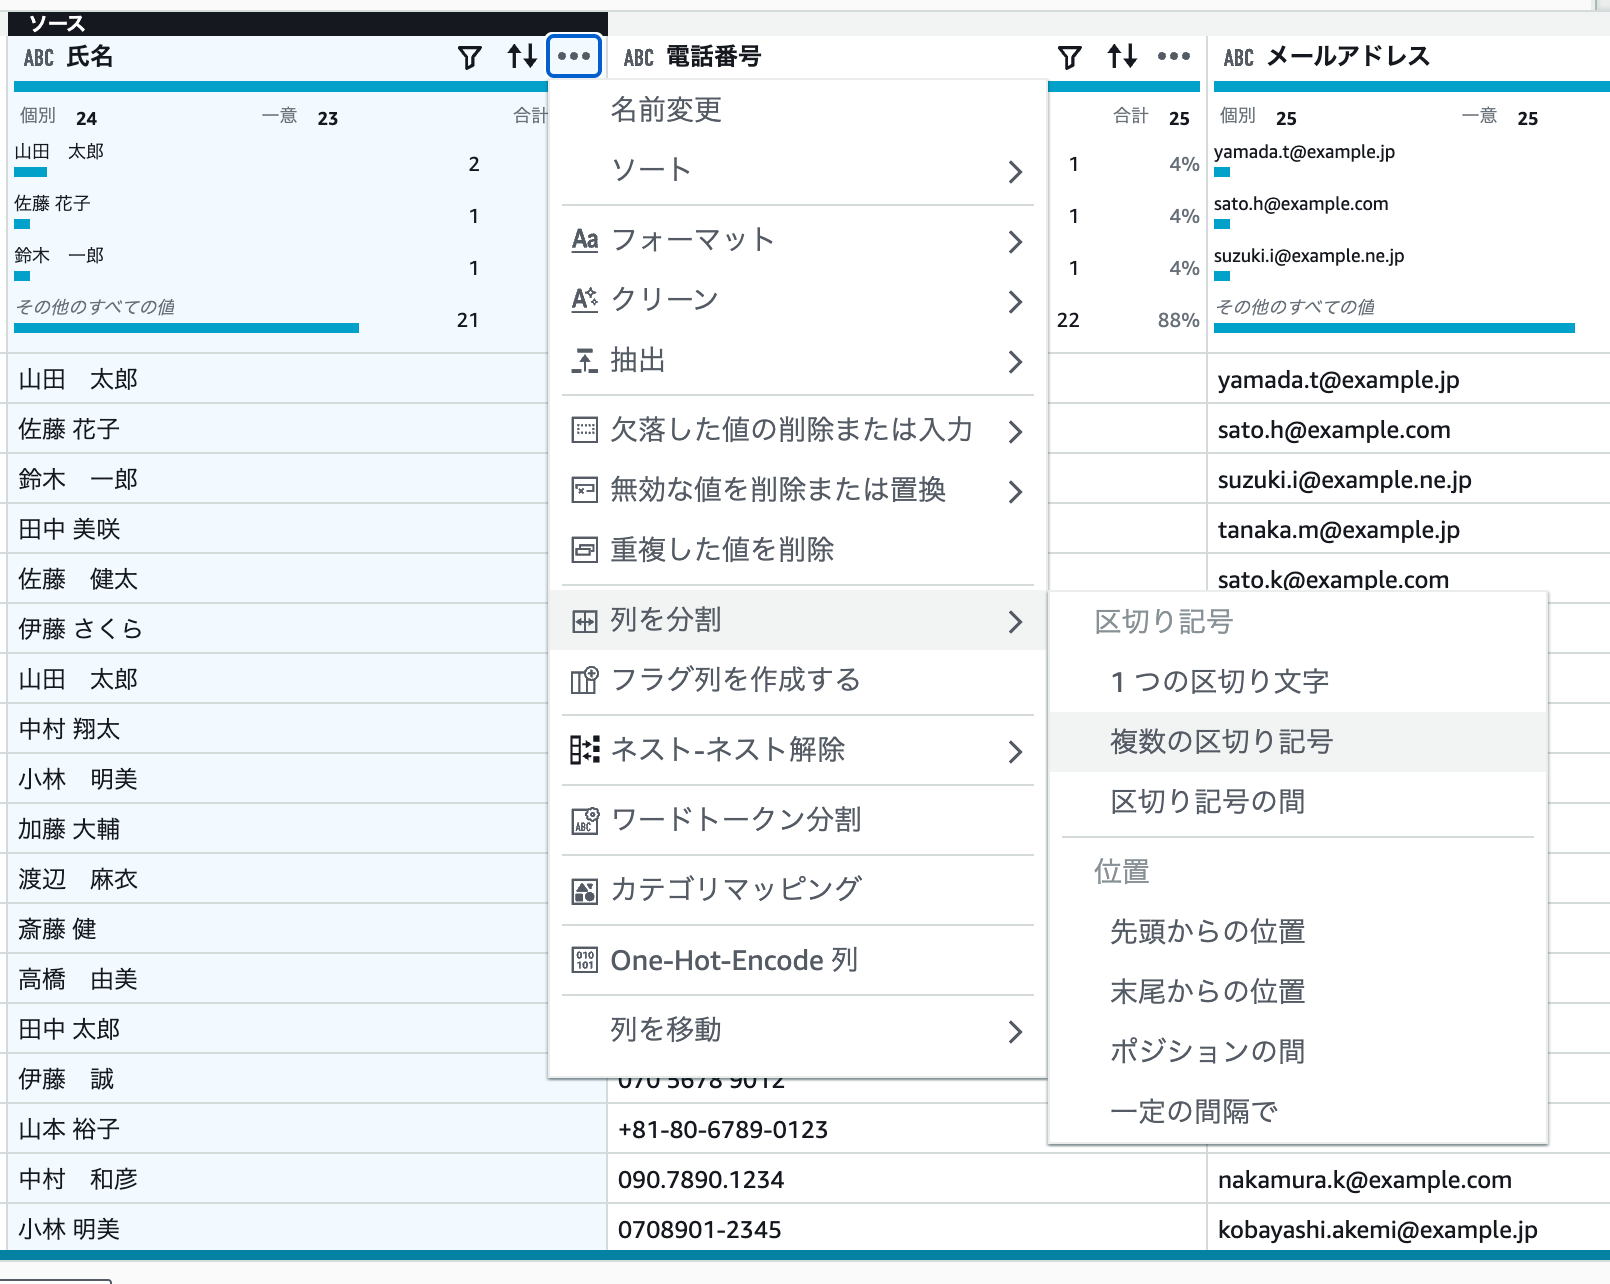This screenshot has height=1284, width=1610.
Task: Select the phone cell 090.7890.1234
Action: coord(907,1179)
